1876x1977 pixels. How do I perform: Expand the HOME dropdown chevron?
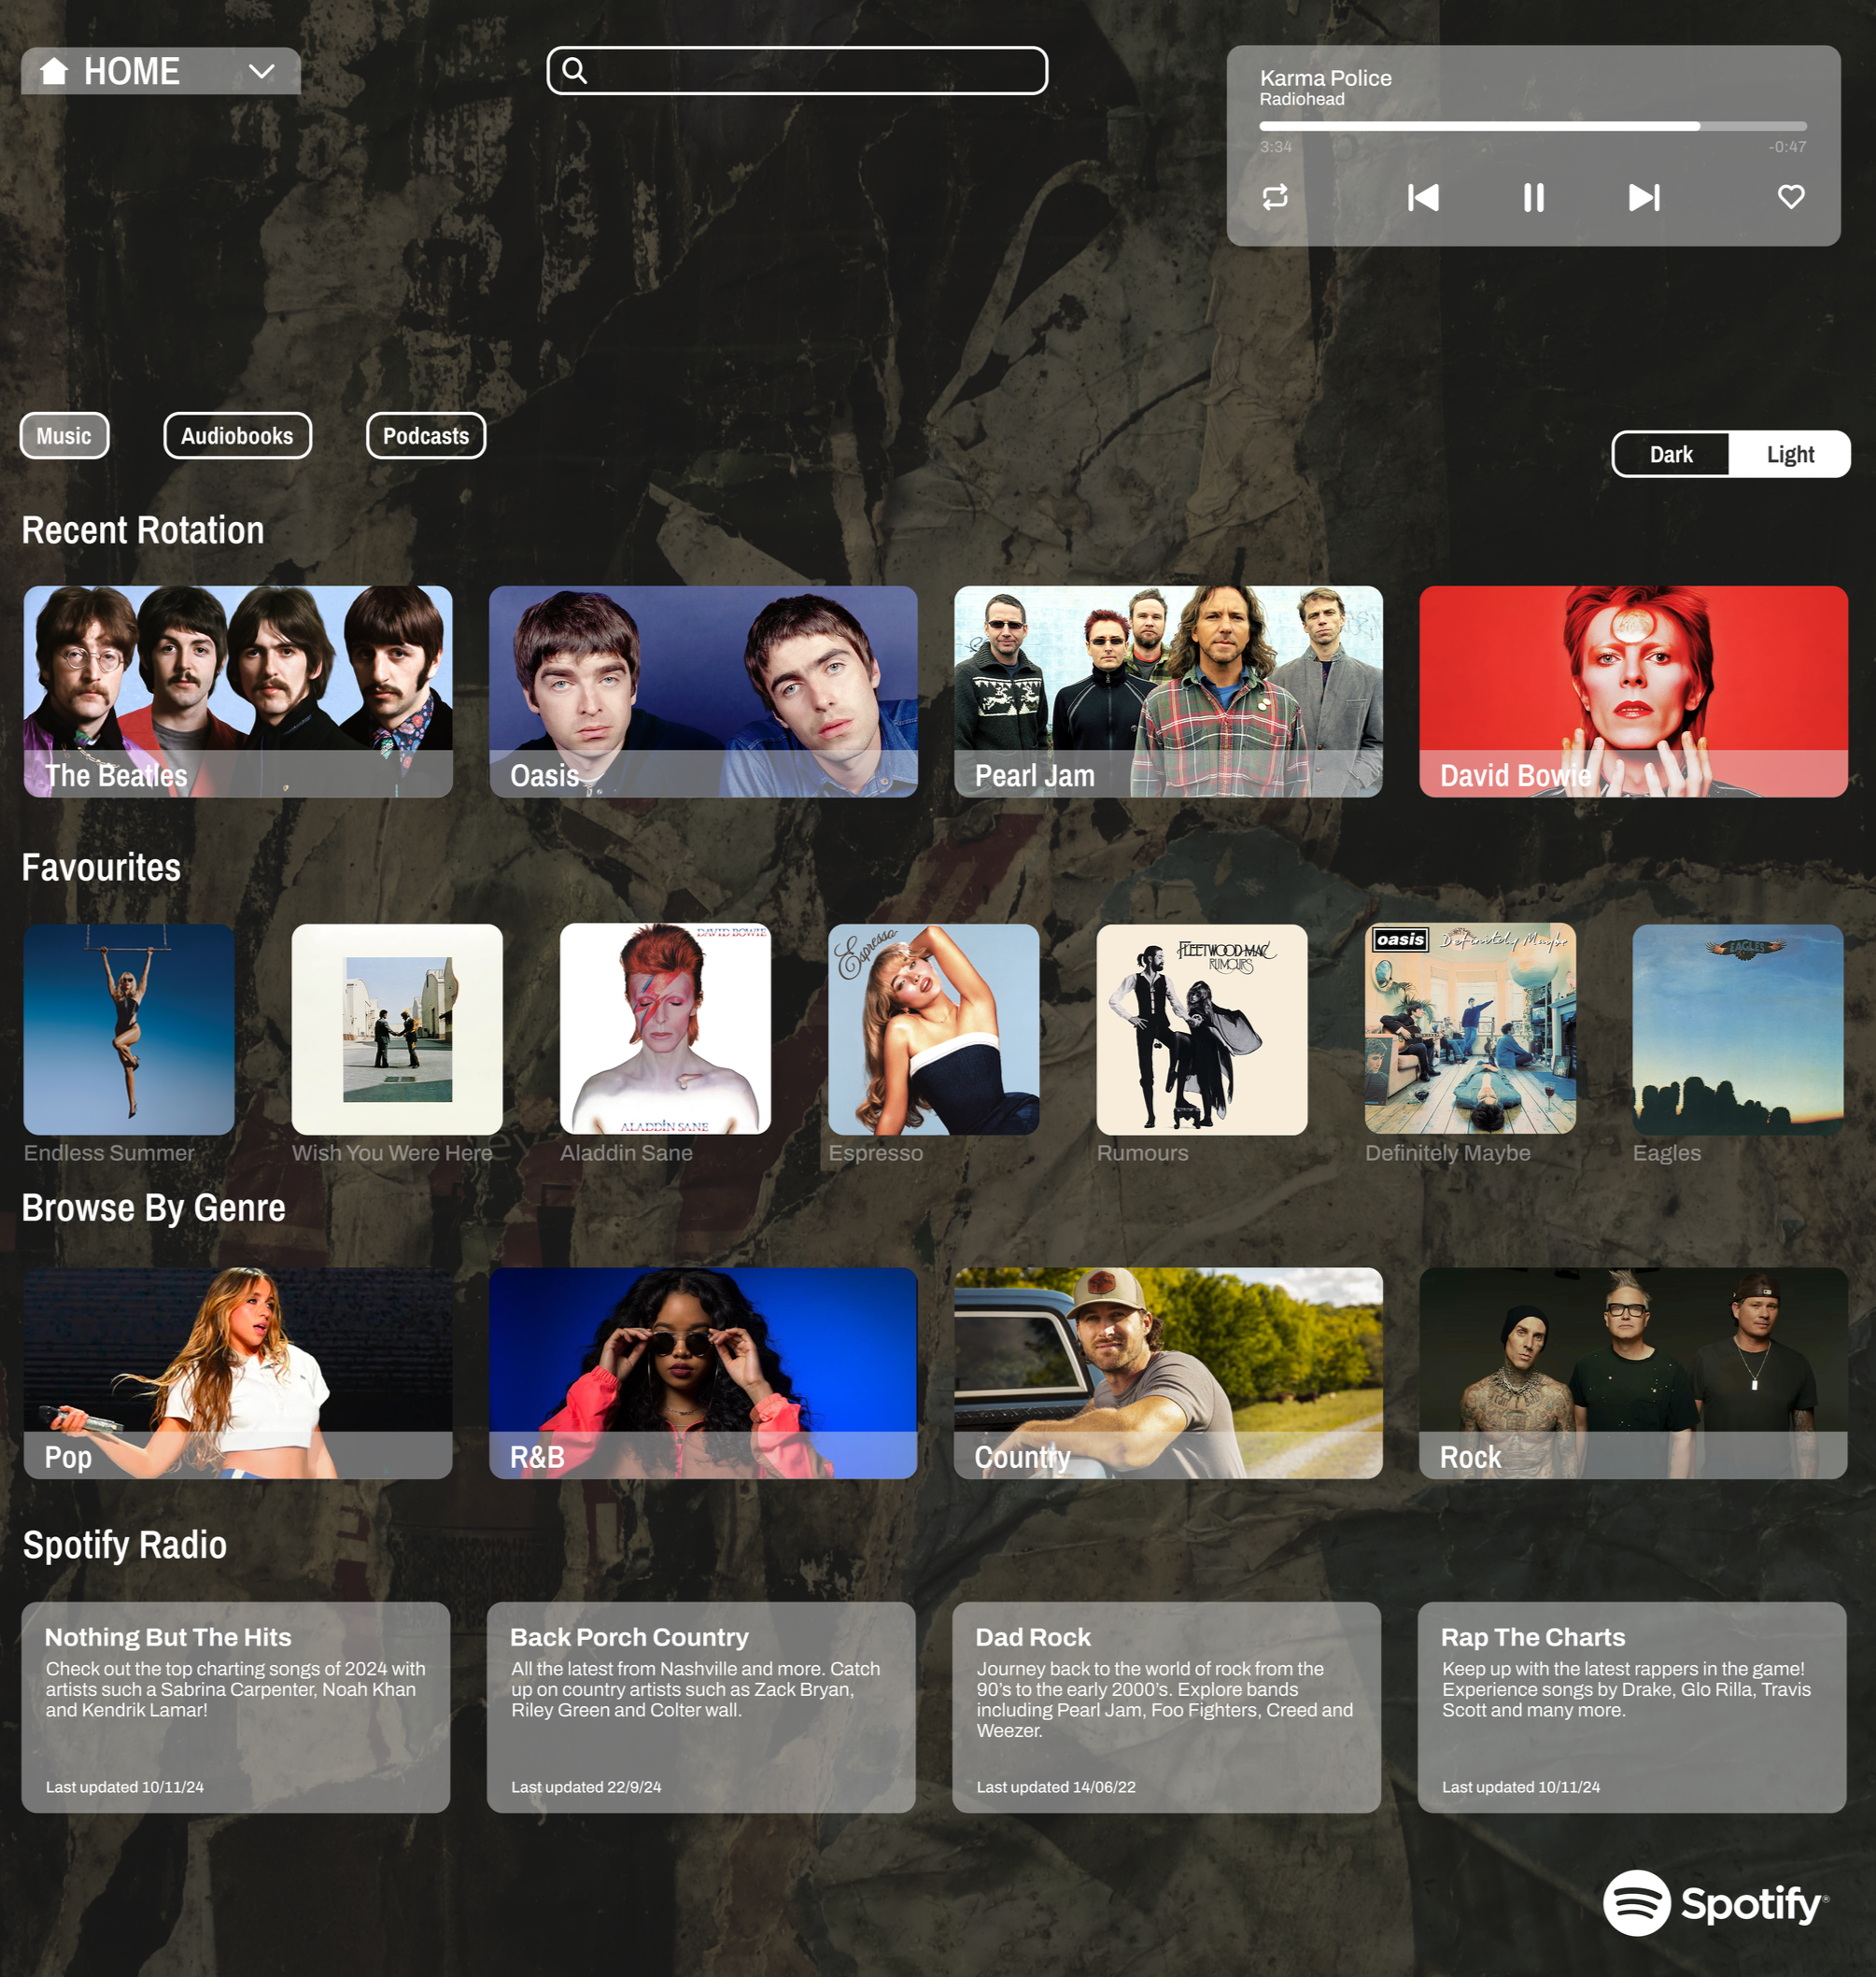tap(261, 71)
